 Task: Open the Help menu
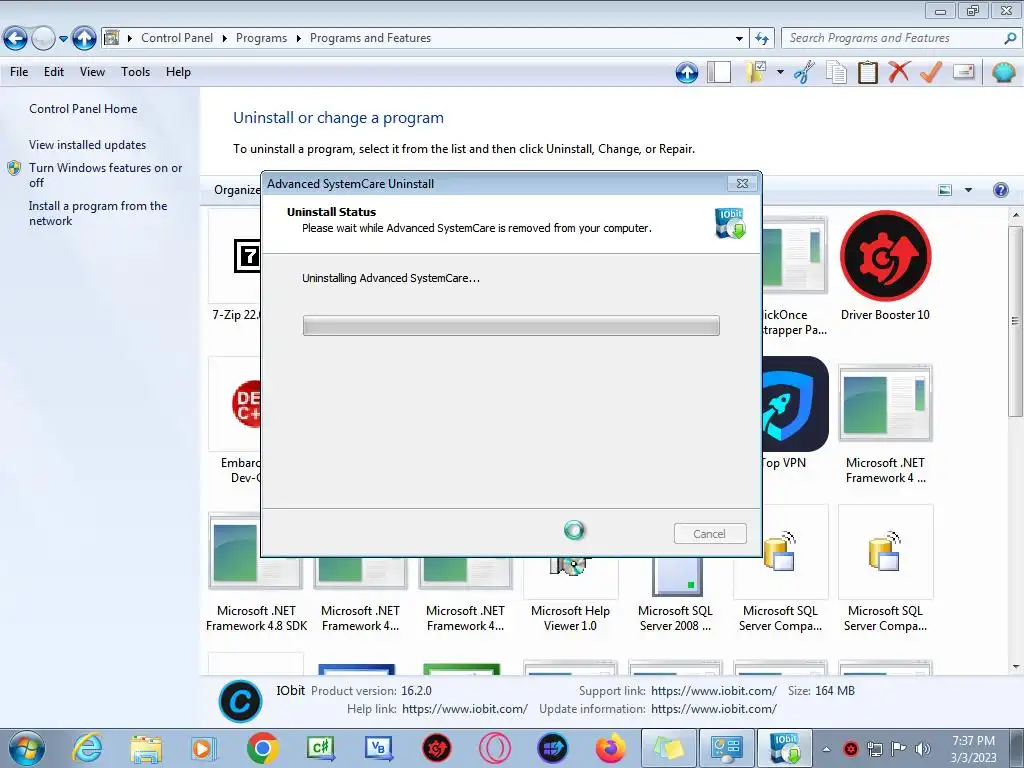178,72
